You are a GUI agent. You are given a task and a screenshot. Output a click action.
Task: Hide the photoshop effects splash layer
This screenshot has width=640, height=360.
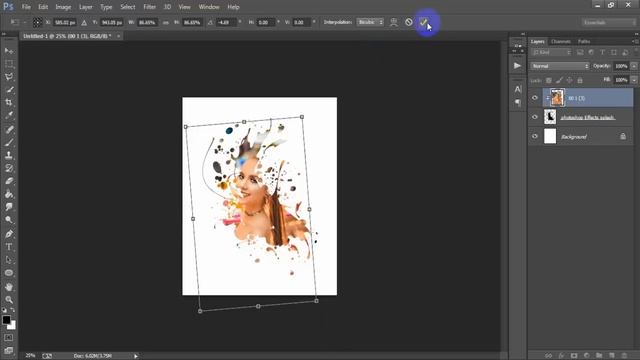[x=535, y=117]
